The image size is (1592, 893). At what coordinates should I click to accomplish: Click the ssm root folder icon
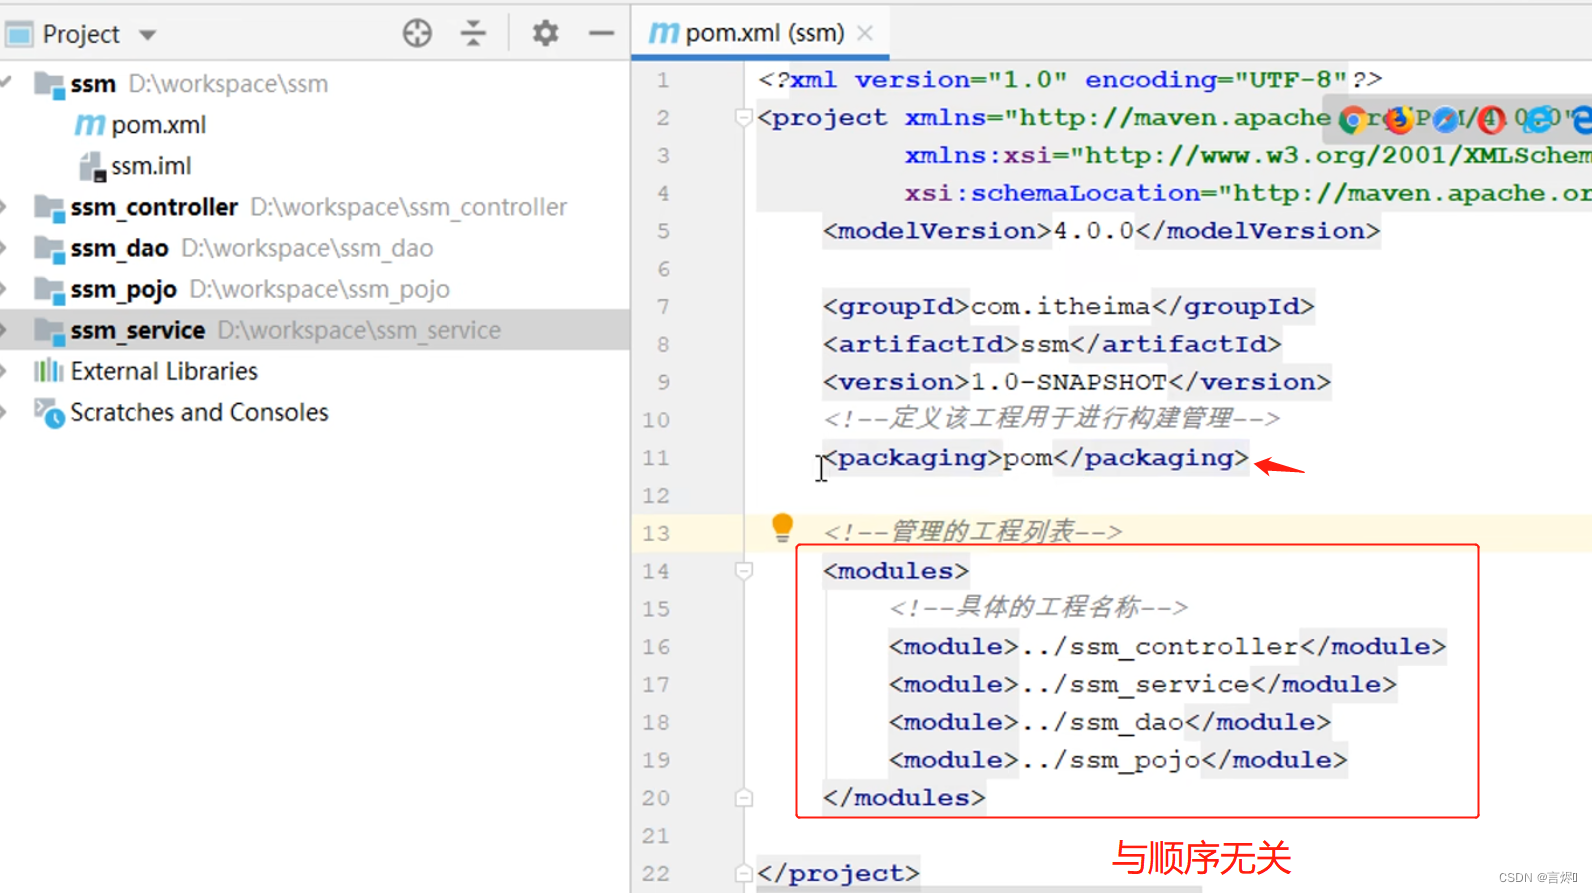click(49, 84)
